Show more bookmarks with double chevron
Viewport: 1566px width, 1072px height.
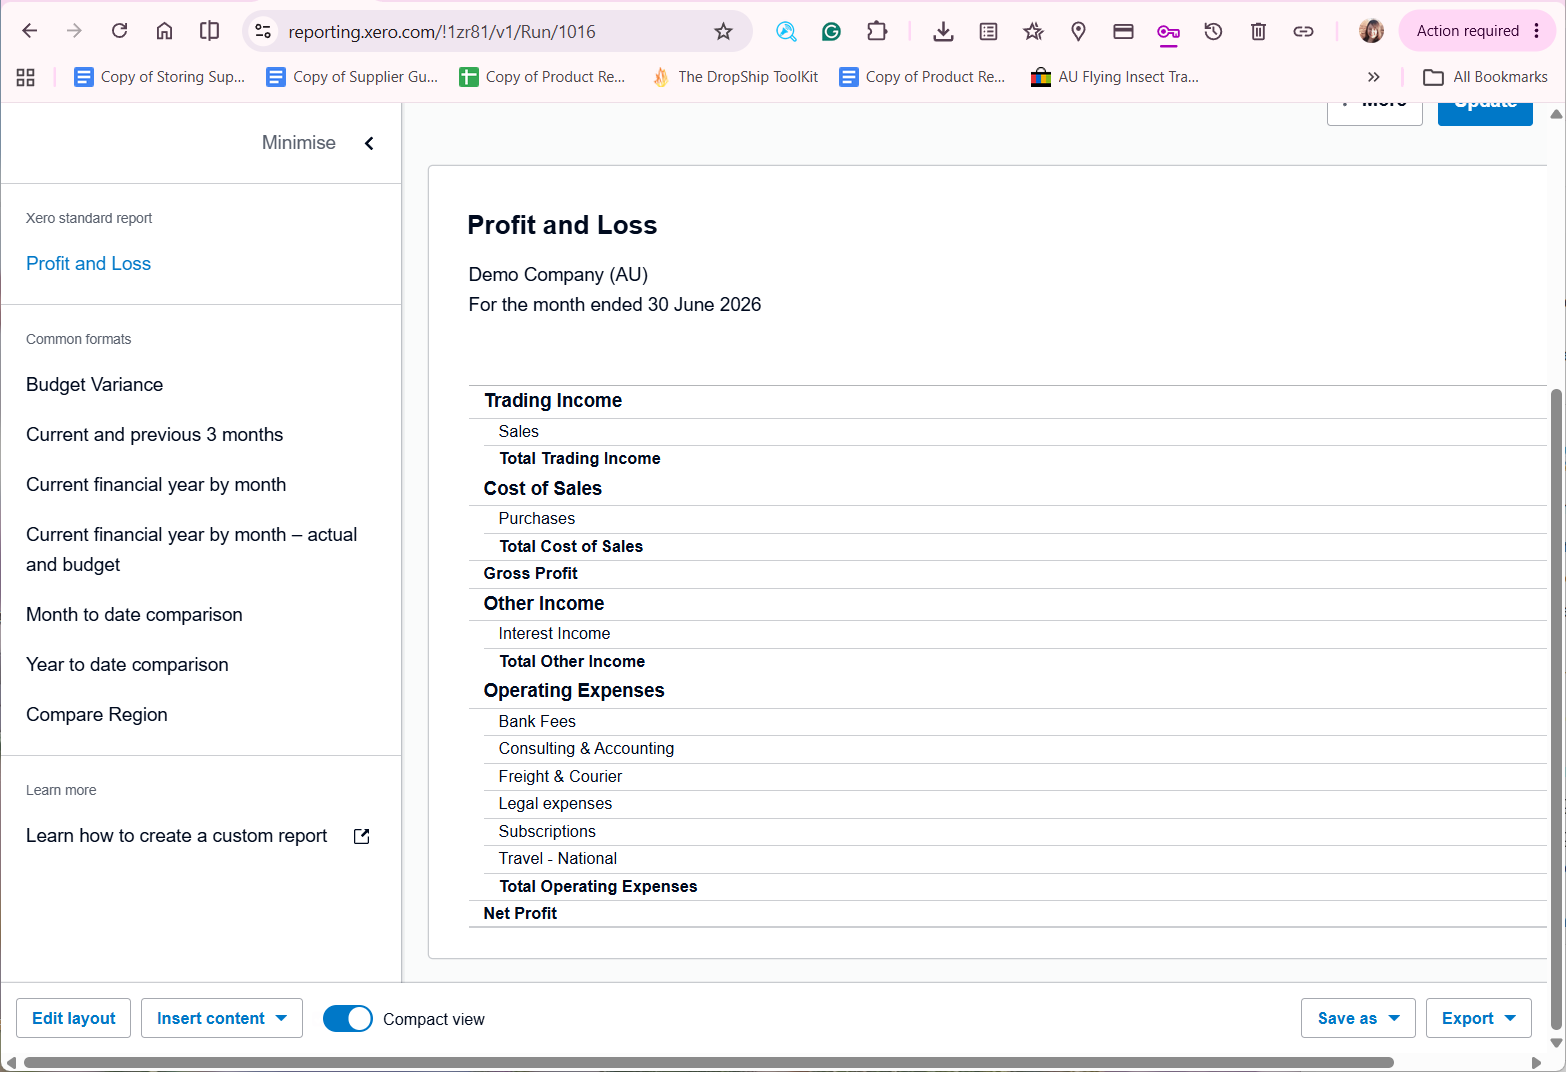[x=1373, y=77]
